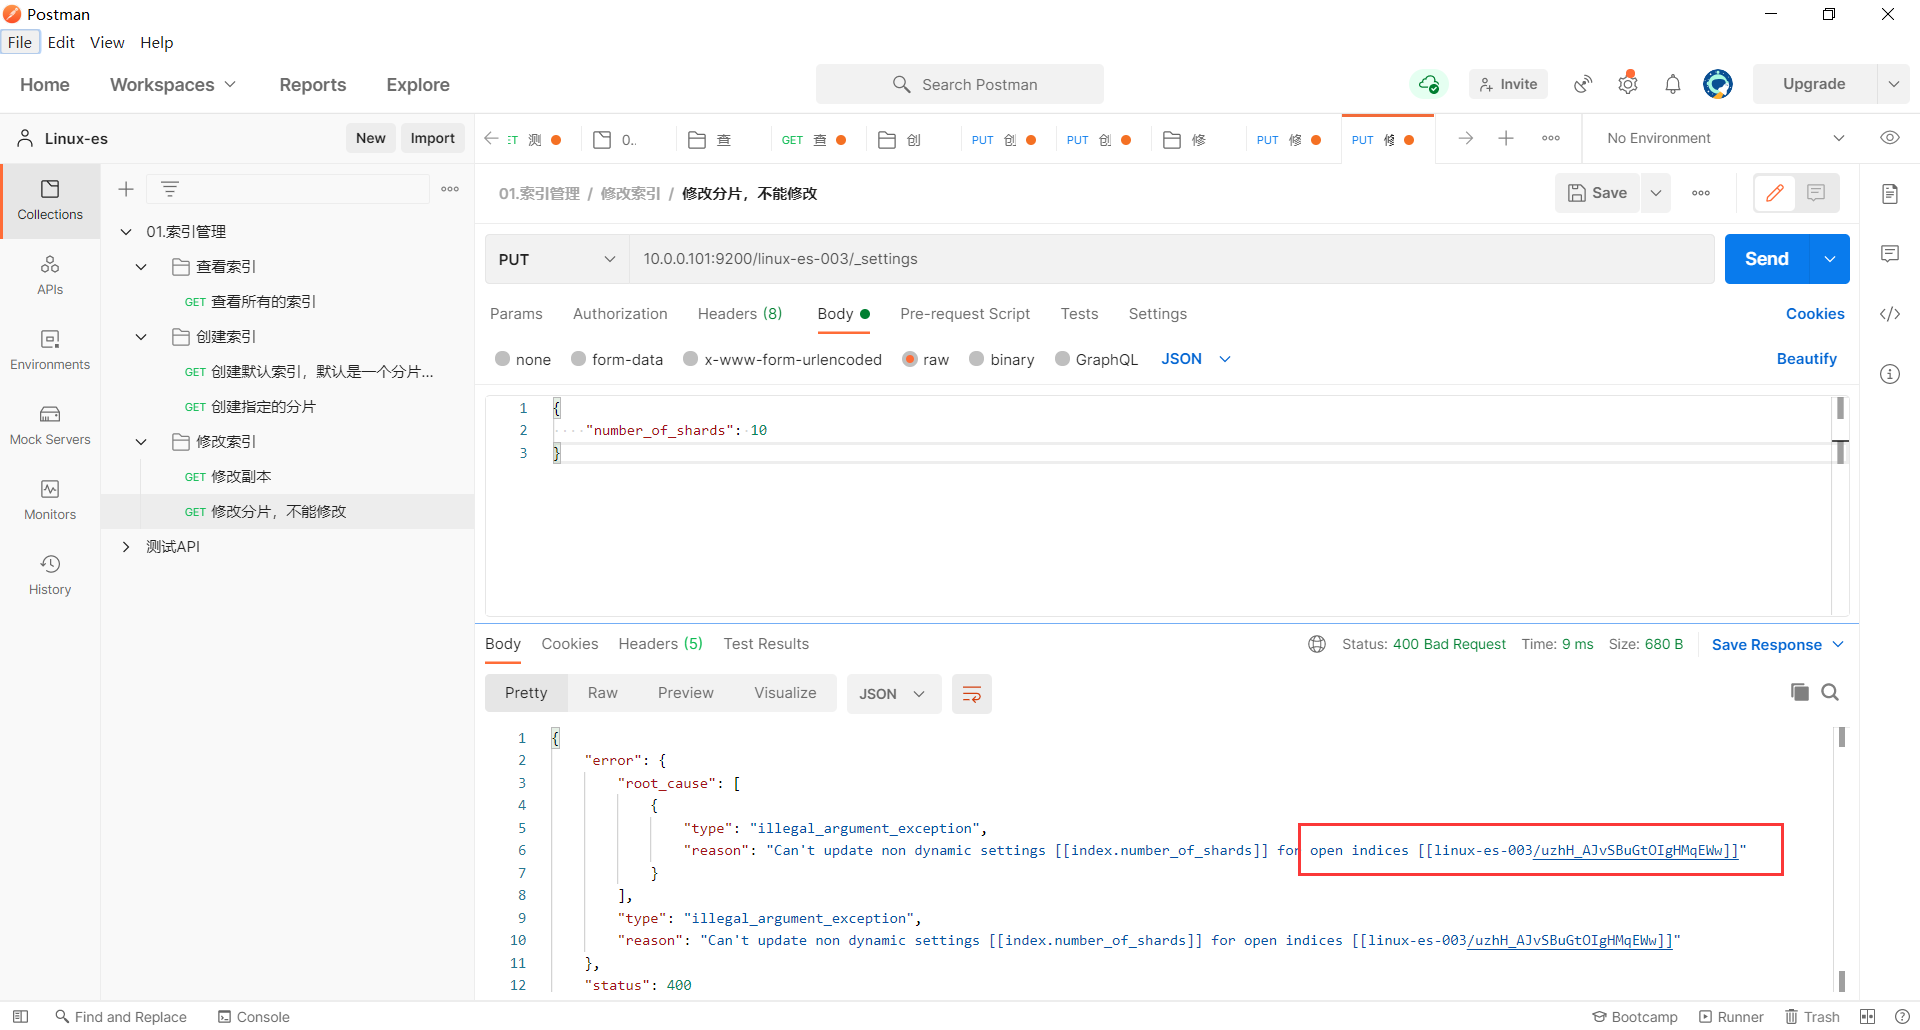
Task: Click the request URL field
Action: pyautogui.click(x=1171, y=259)
